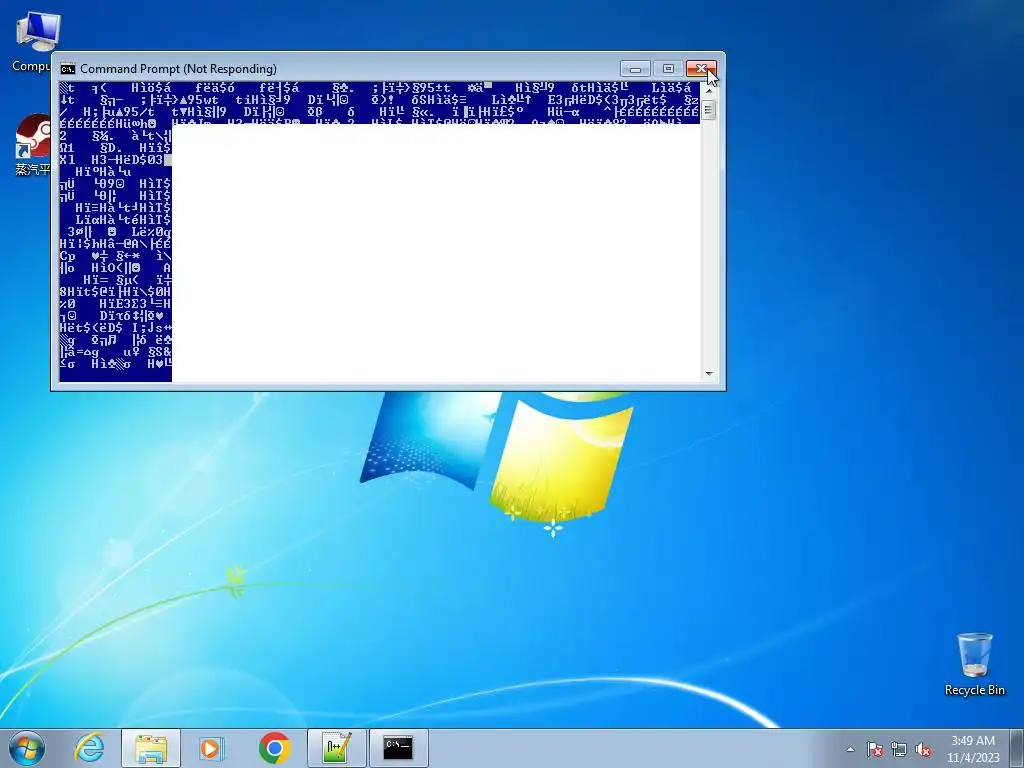Select the Steam shortcut desktop icon
This screenshot has height=768, width=1024.
tap(33, 145)
